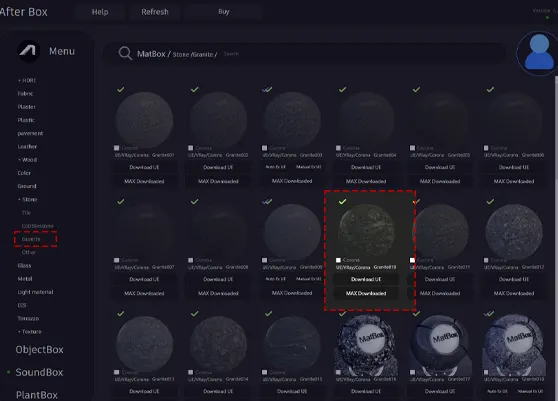Click Download UE for Granite010
The height and width of the screenshot is (401, 558).
coord(366,279)
